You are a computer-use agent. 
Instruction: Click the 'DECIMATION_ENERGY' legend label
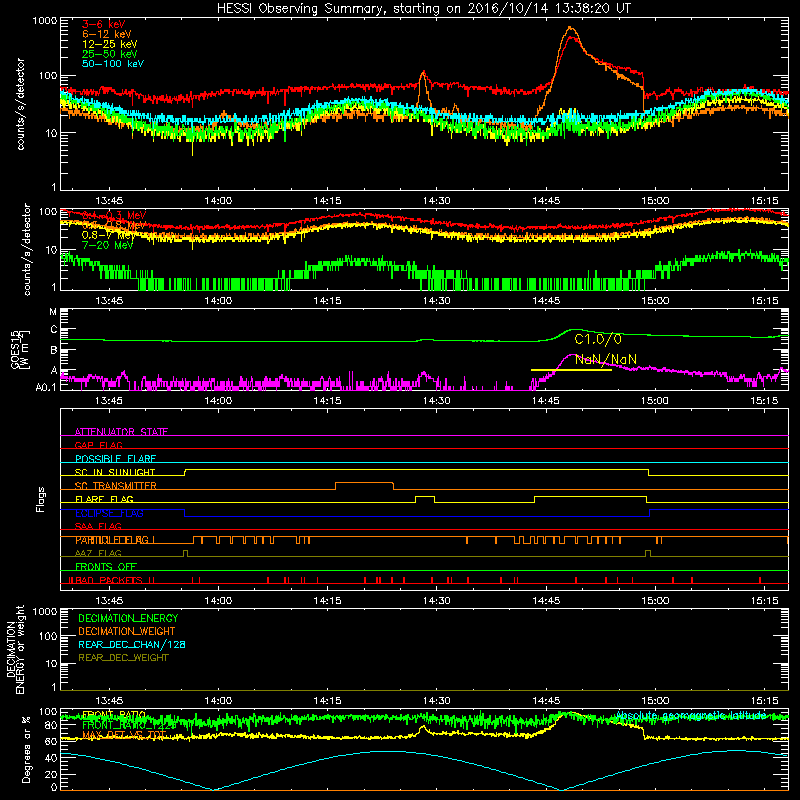pos(128,618)
